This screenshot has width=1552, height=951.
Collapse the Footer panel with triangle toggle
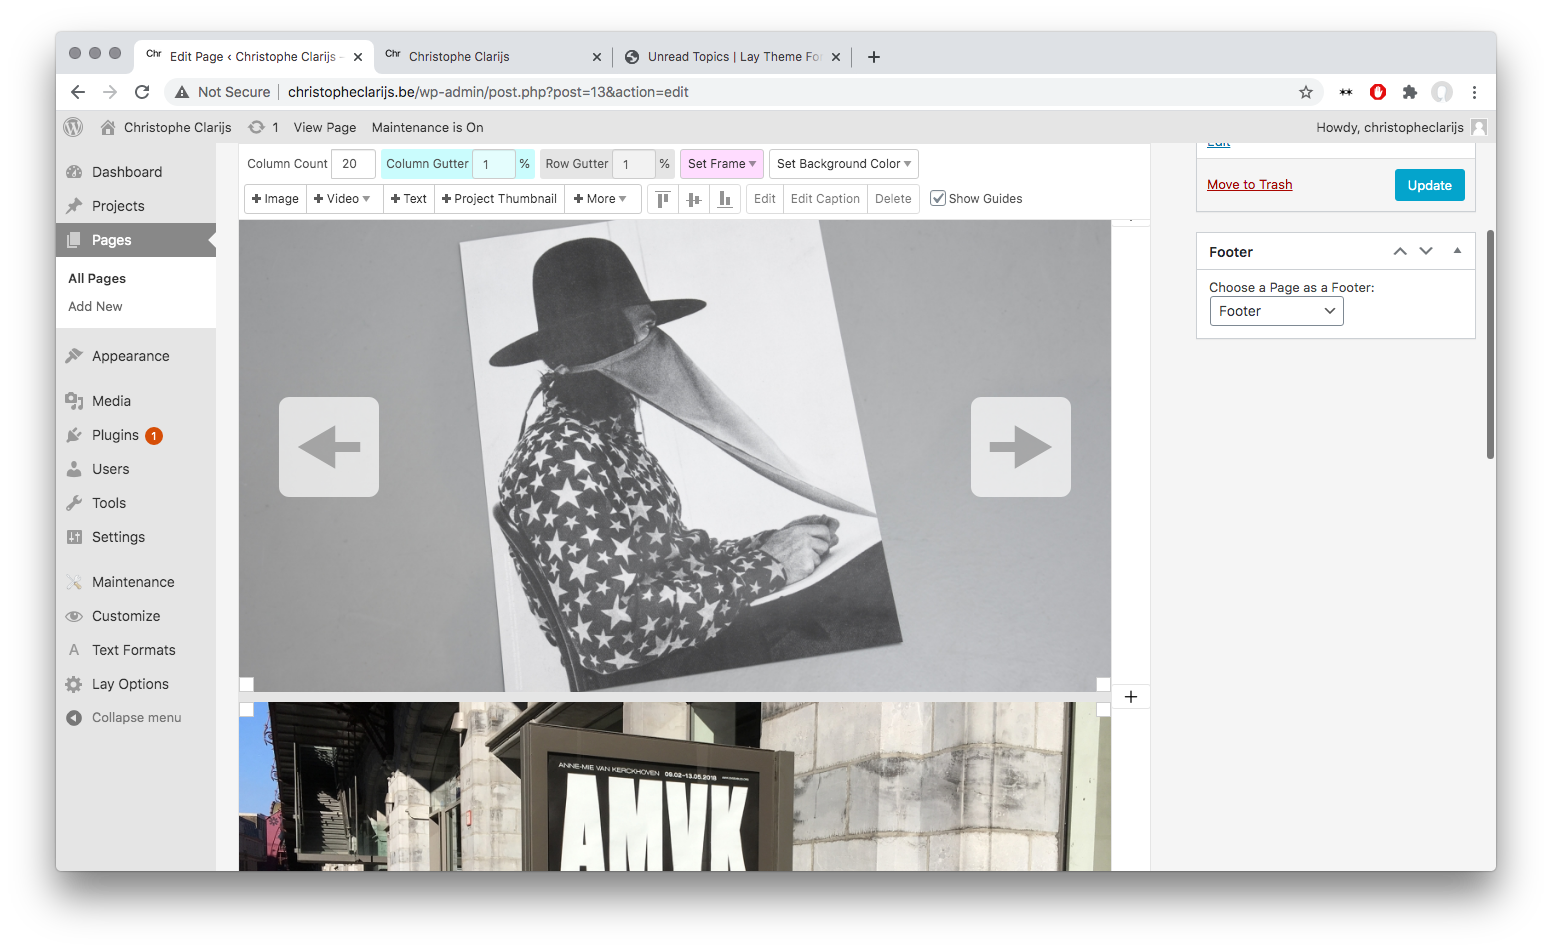(1457, 251)
